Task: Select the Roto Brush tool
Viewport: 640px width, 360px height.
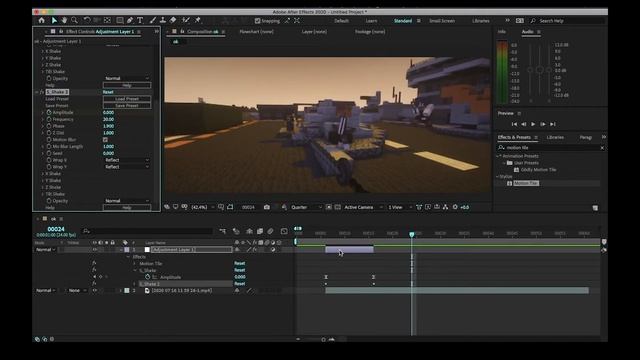Action: coord(186,20)
